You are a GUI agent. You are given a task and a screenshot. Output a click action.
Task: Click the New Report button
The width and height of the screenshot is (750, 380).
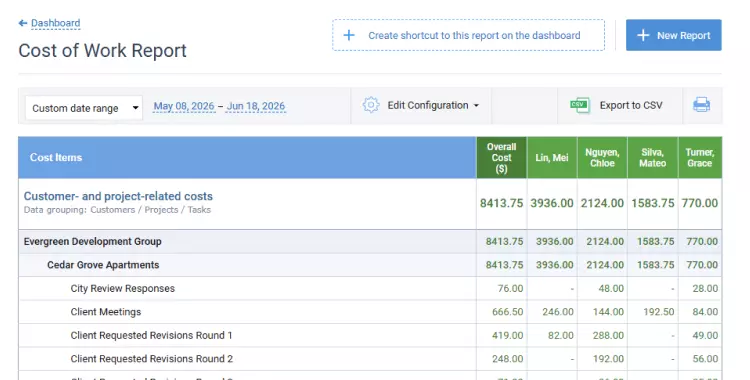673,35
